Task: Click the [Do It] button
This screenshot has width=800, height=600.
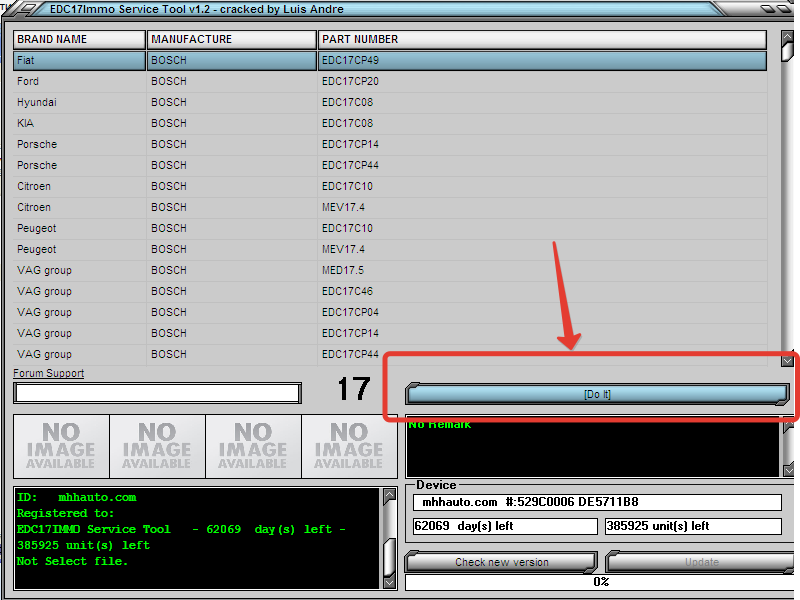Action: coord(597,394)
